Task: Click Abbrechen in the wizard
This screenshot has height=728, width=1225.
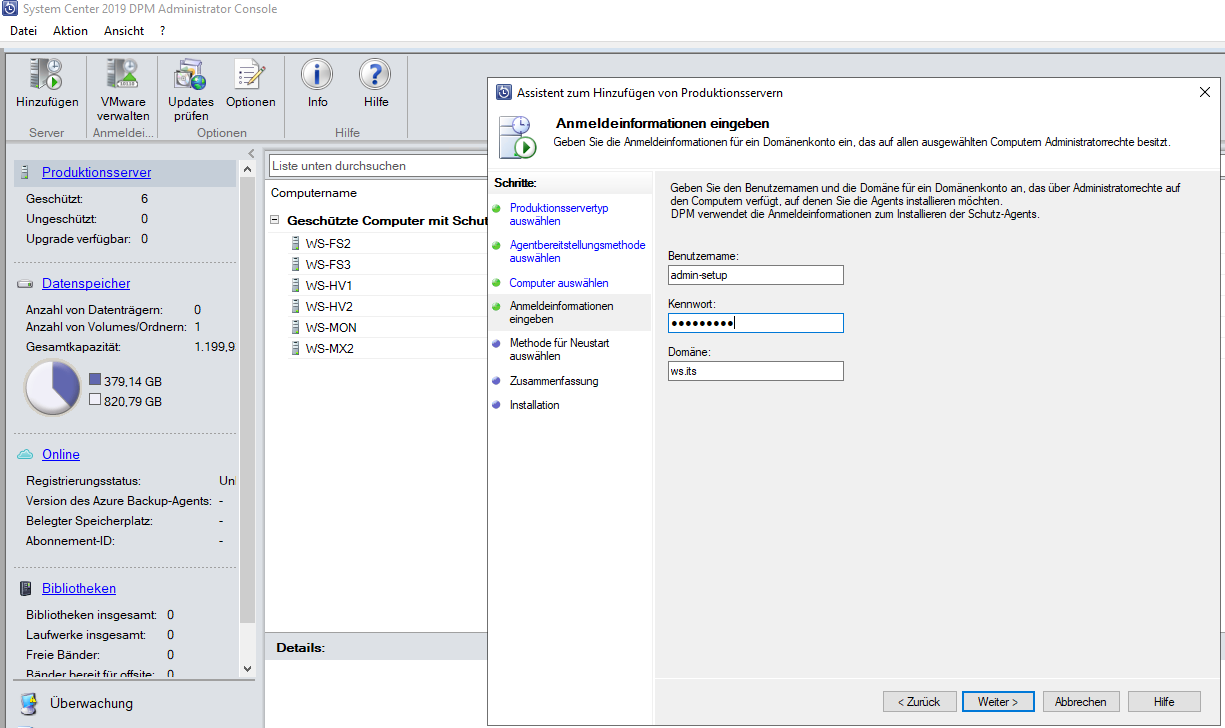Action: point(1081,702)
